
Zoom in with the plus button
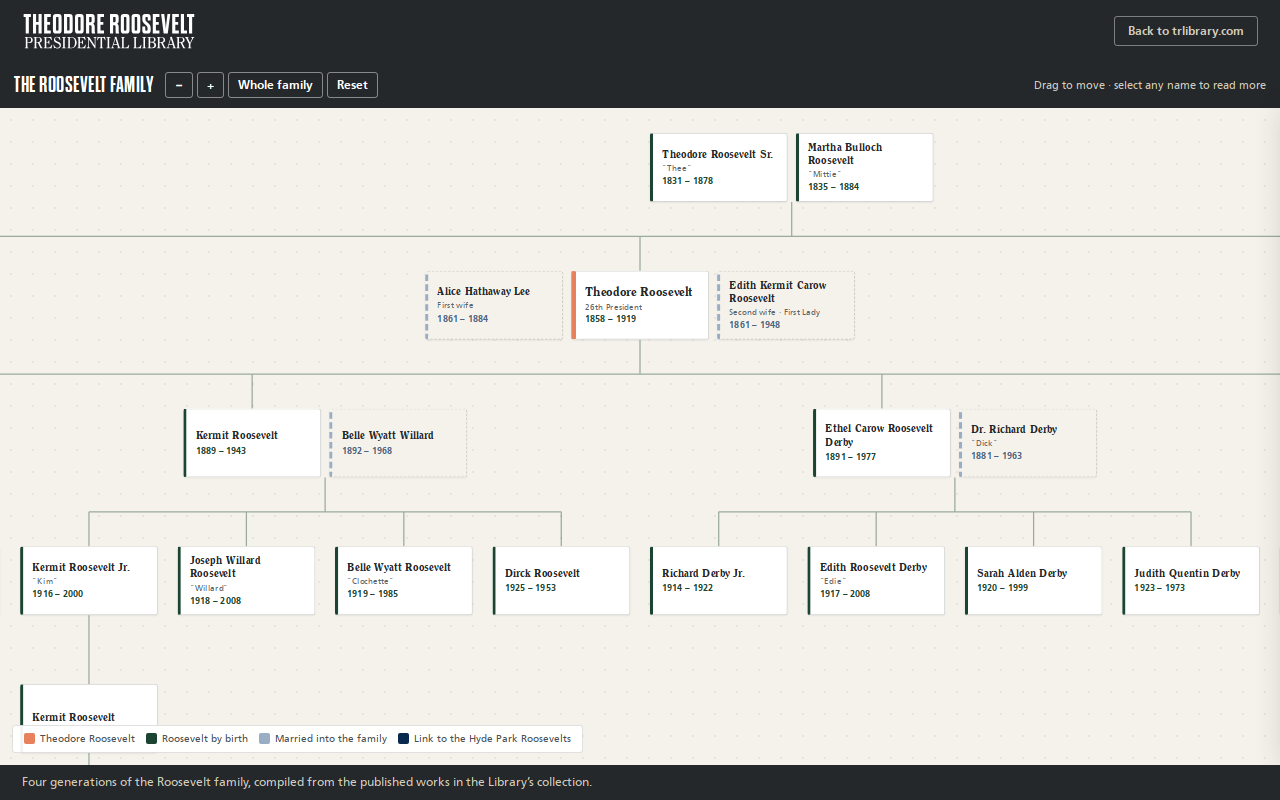point(210,85)
